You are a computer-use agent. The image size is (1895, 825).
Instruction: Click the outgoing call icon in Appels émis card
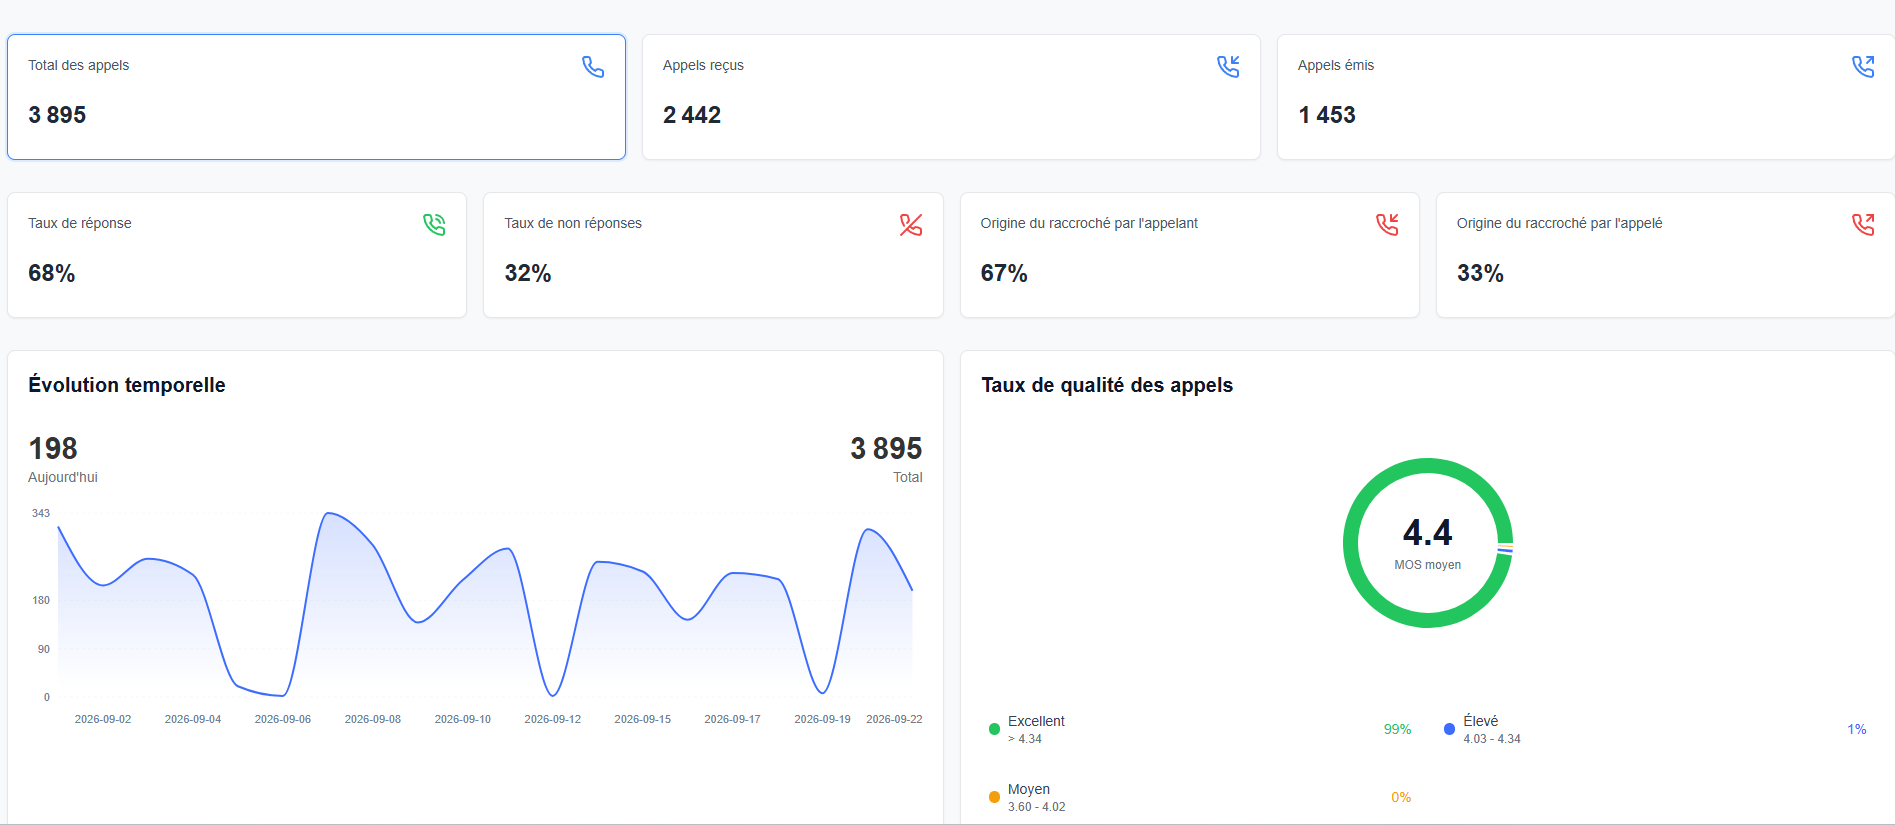[1863, 66]
